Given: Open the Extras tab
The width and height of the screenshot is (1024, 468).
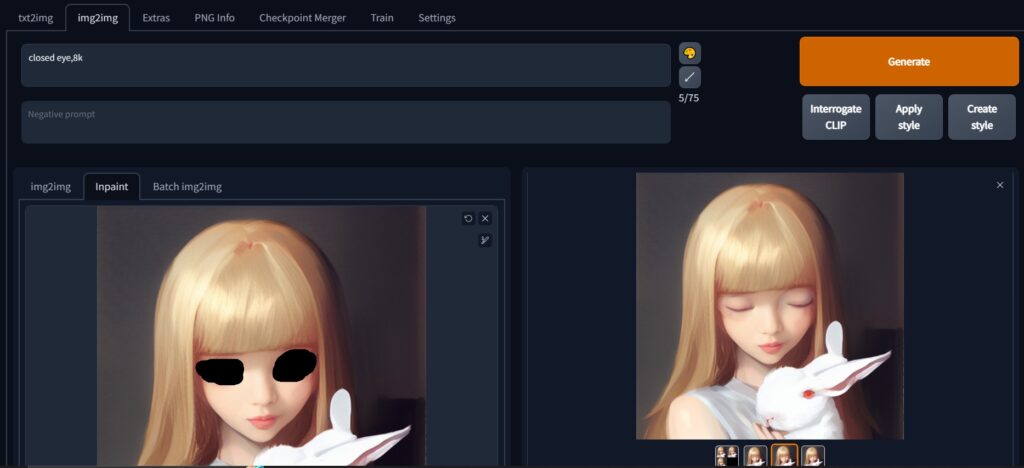Looking at the screenshot, I should pyautogui.click(x=155, y=18).
